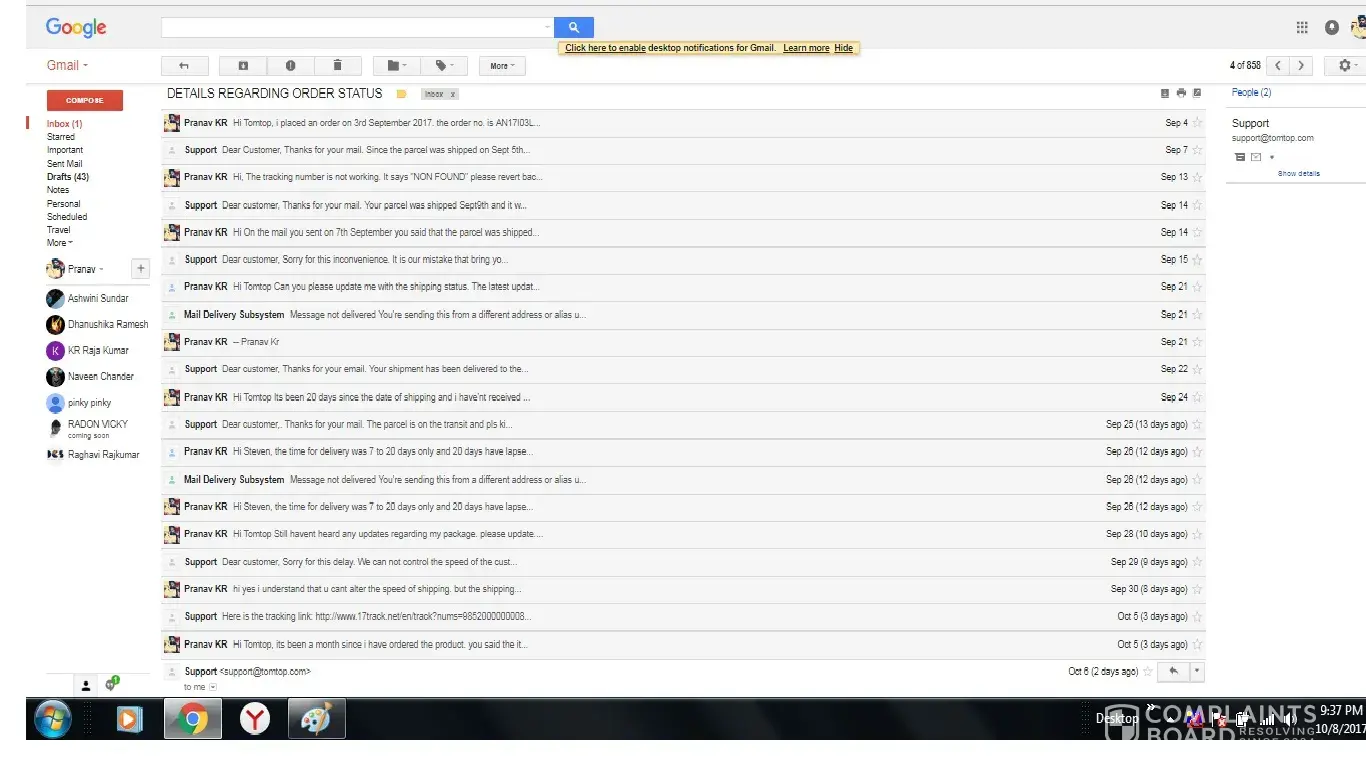Open Google notifications bell
Screen dimensions: 1366x768
coord(1332,28)
